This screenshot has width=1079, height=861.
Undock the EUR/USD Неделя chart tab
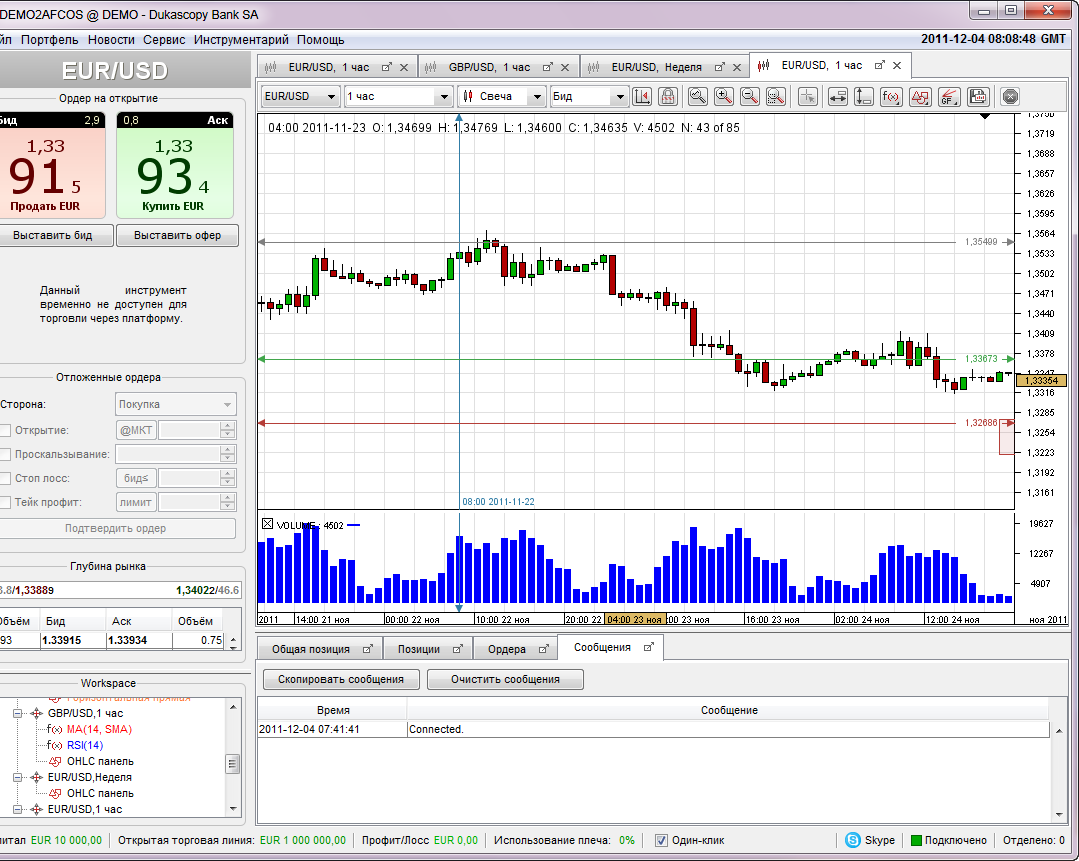(720, 67)
